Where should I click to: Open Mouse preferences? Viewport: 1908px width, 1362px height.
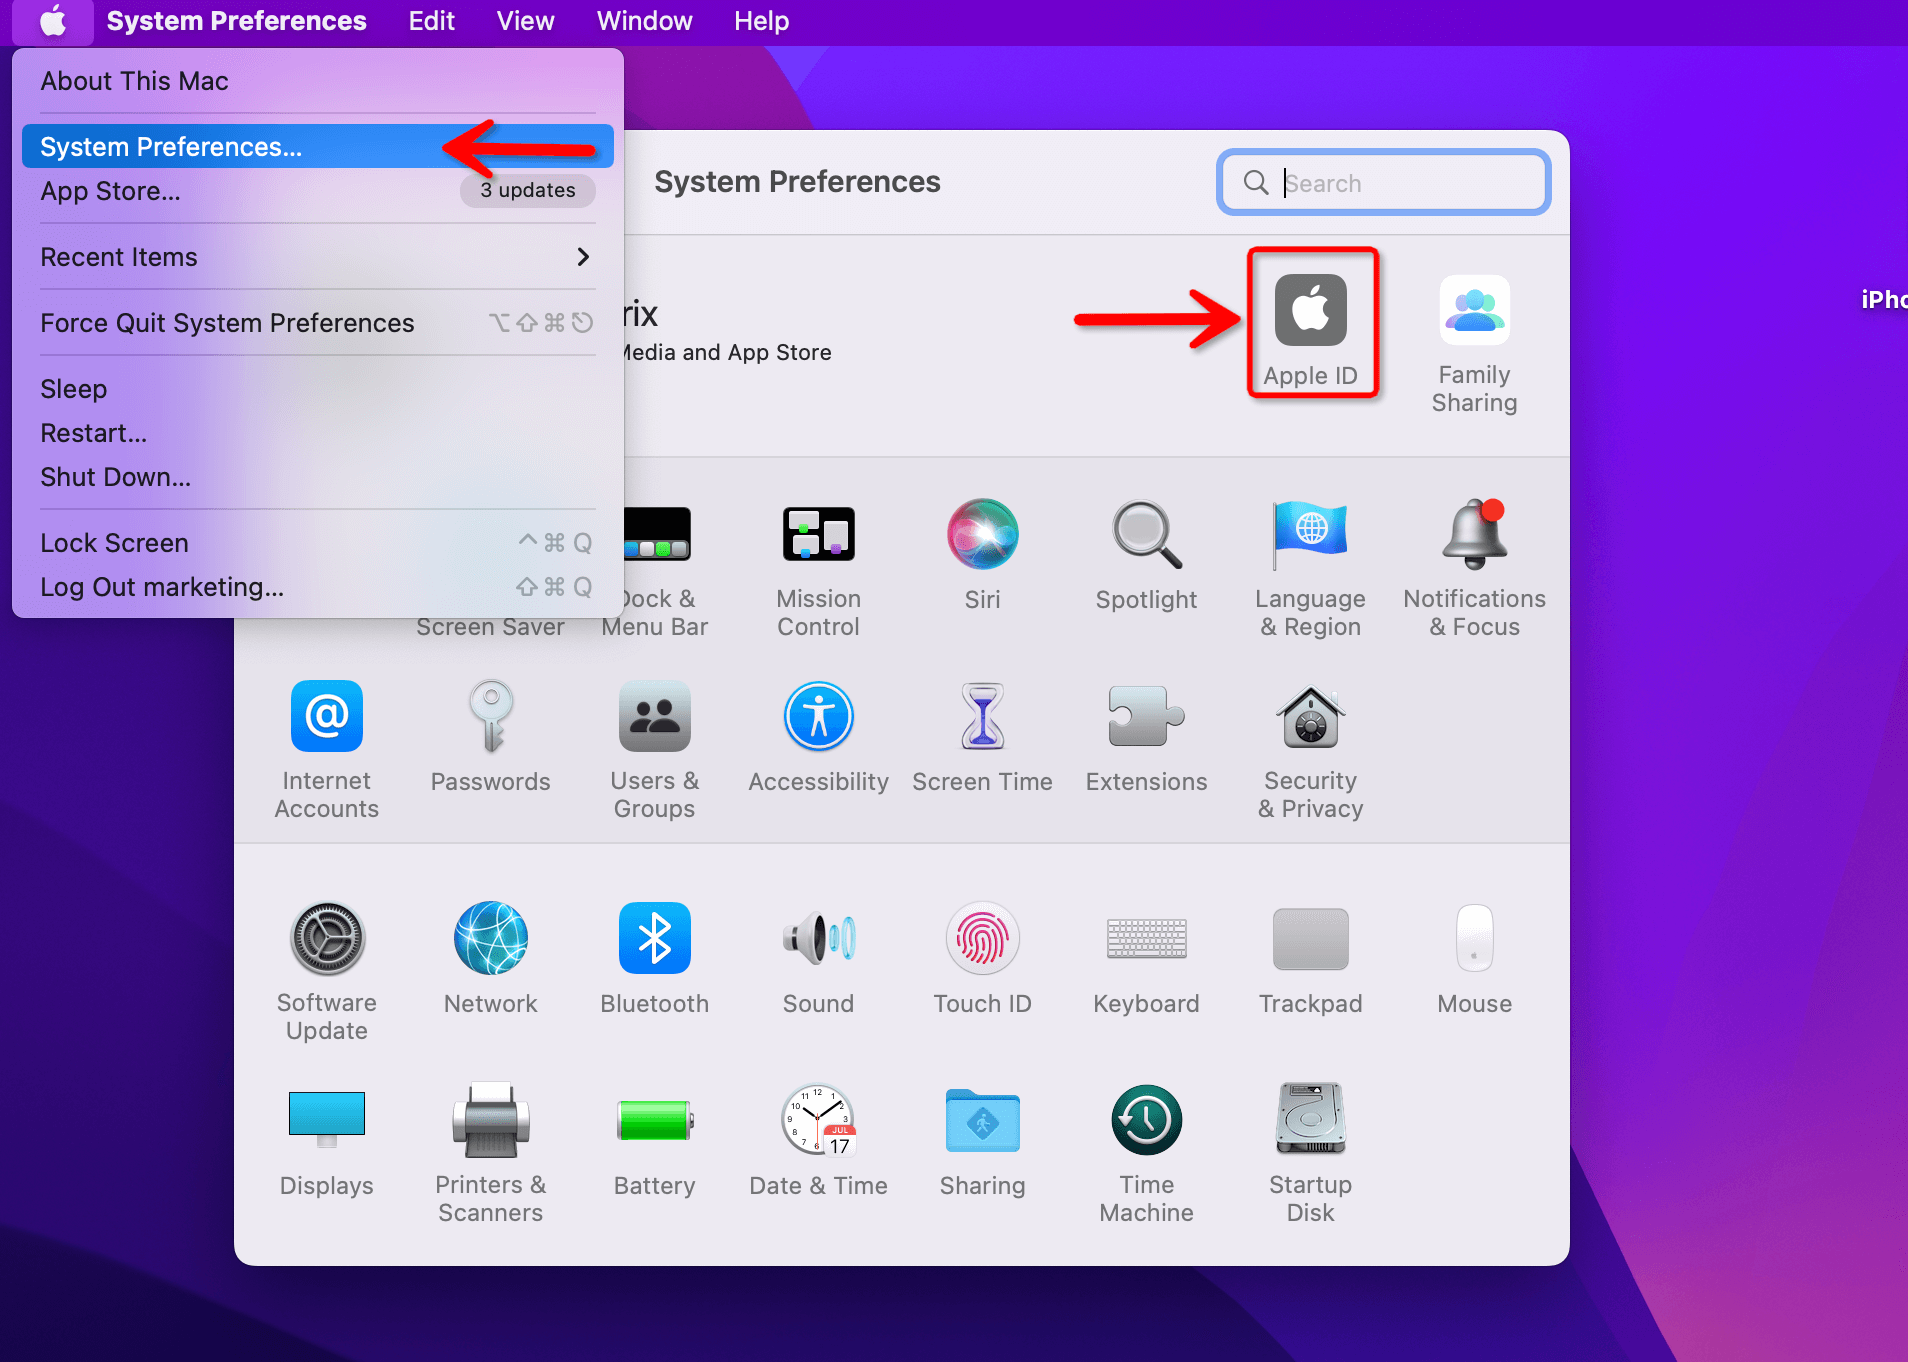(x=1474, y=959)
